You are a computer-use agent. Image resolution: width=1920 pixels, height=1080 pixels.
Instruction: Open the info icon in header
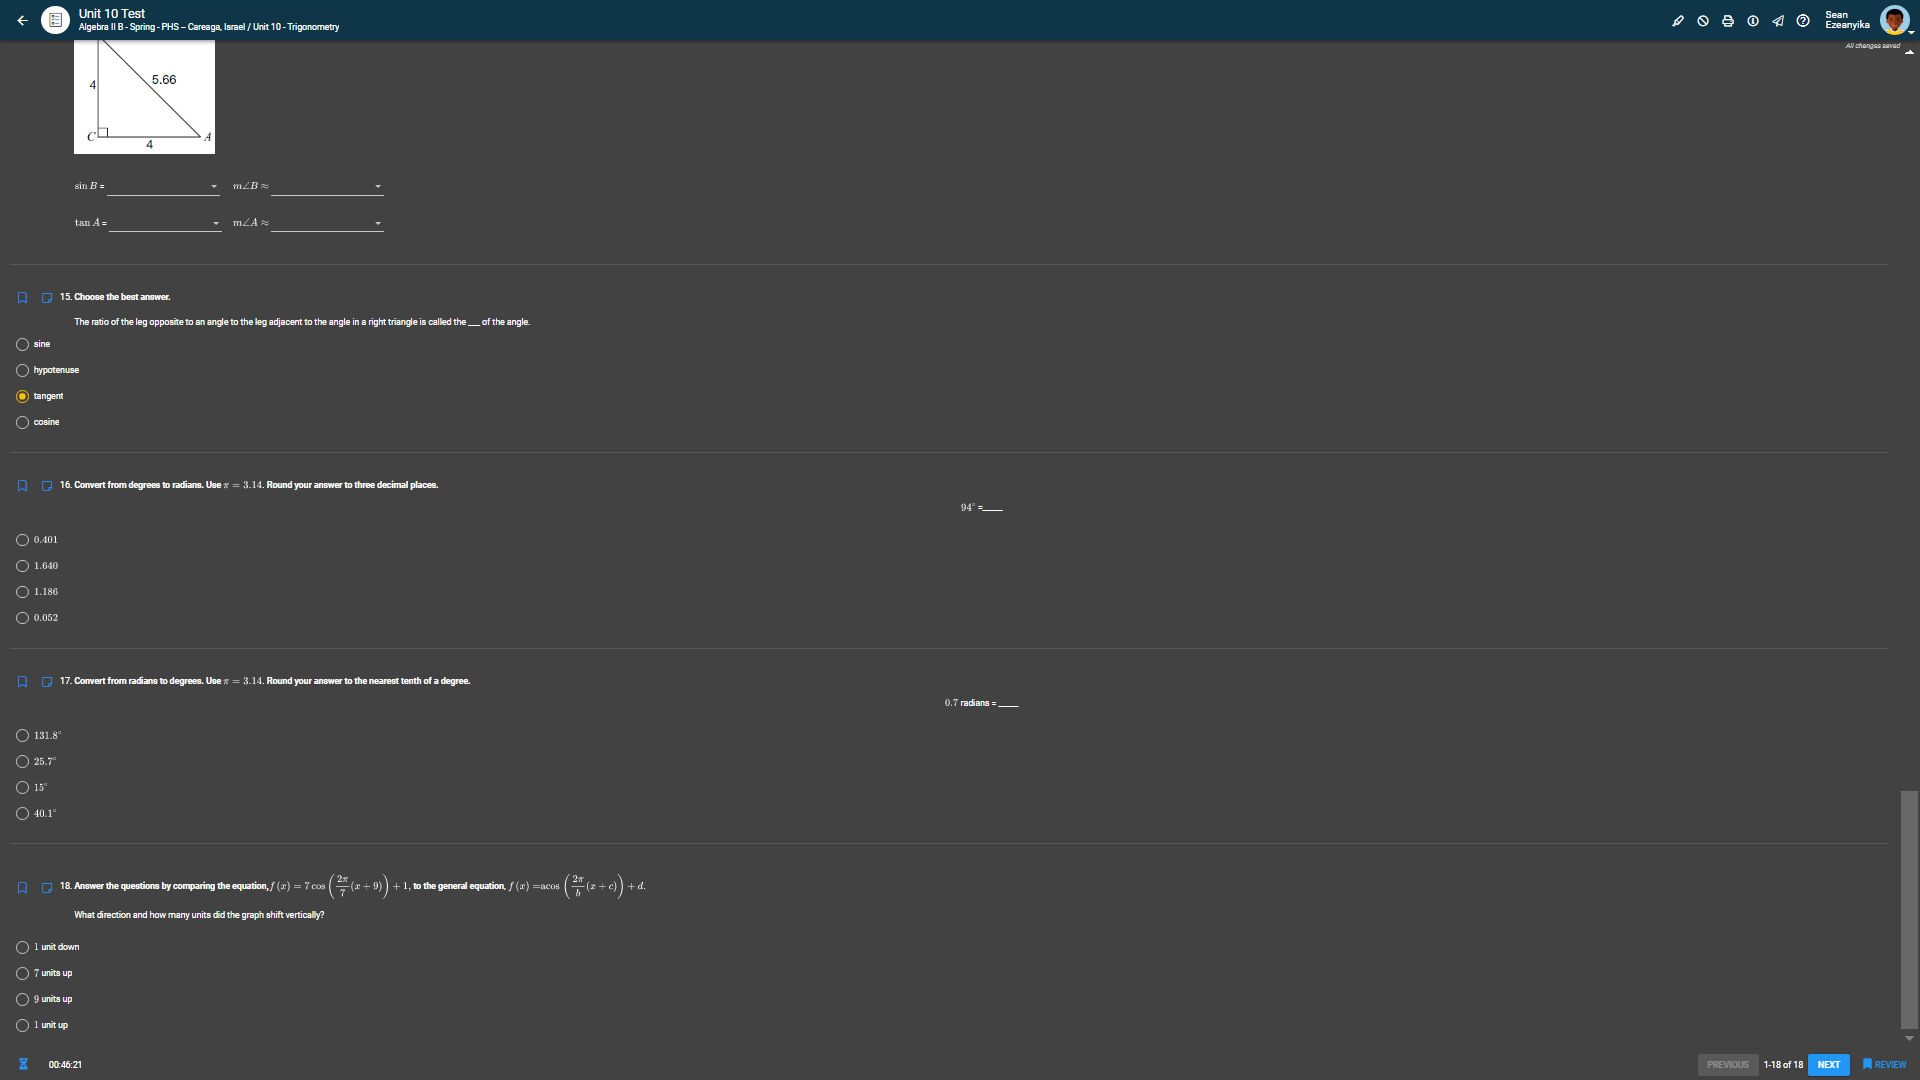point(1753,21)
